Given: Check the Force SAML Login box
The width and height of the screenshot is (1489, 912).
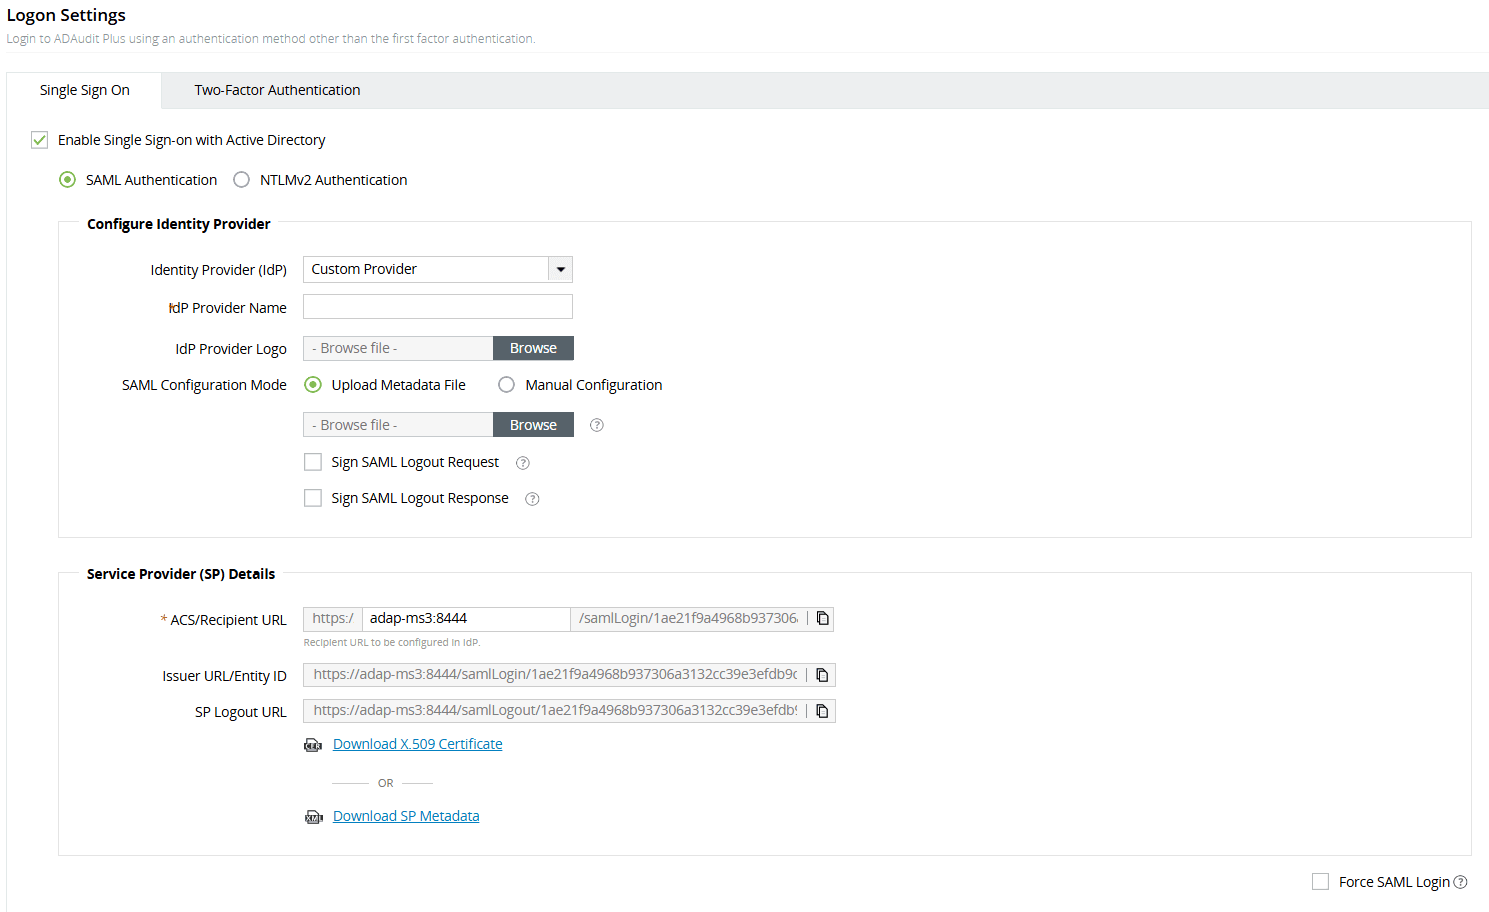Looking at the screenshot, I should (x=1320, y=882).
